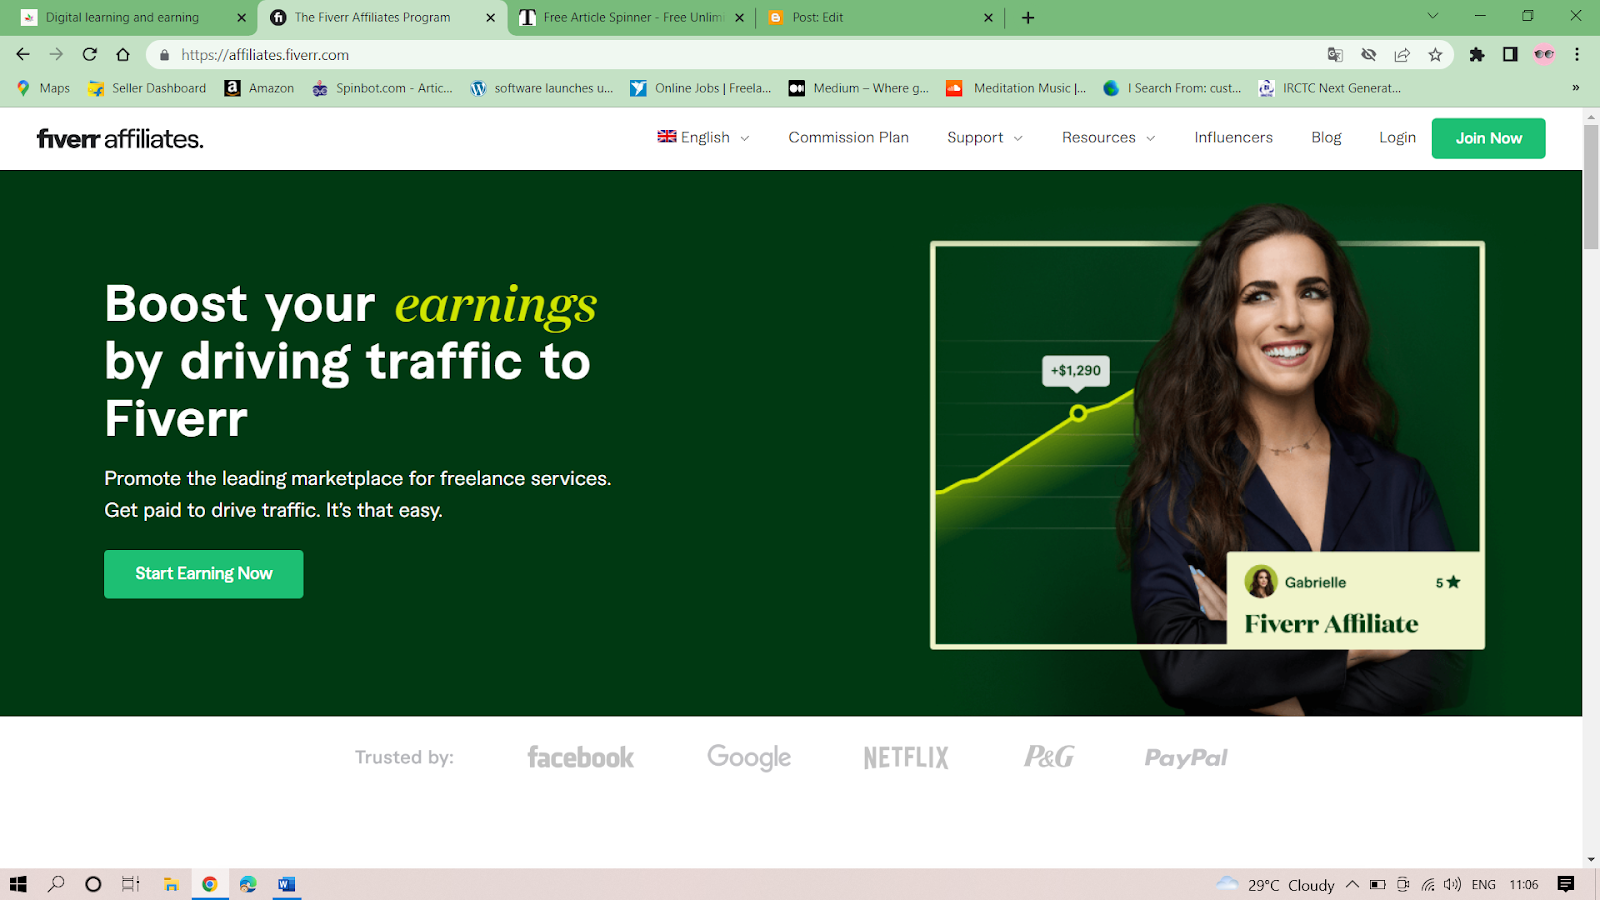The width and height of the screenshot is (1600, 900).
Task: Open the volume control in system tray
Action: click(x=1453, y=884)
